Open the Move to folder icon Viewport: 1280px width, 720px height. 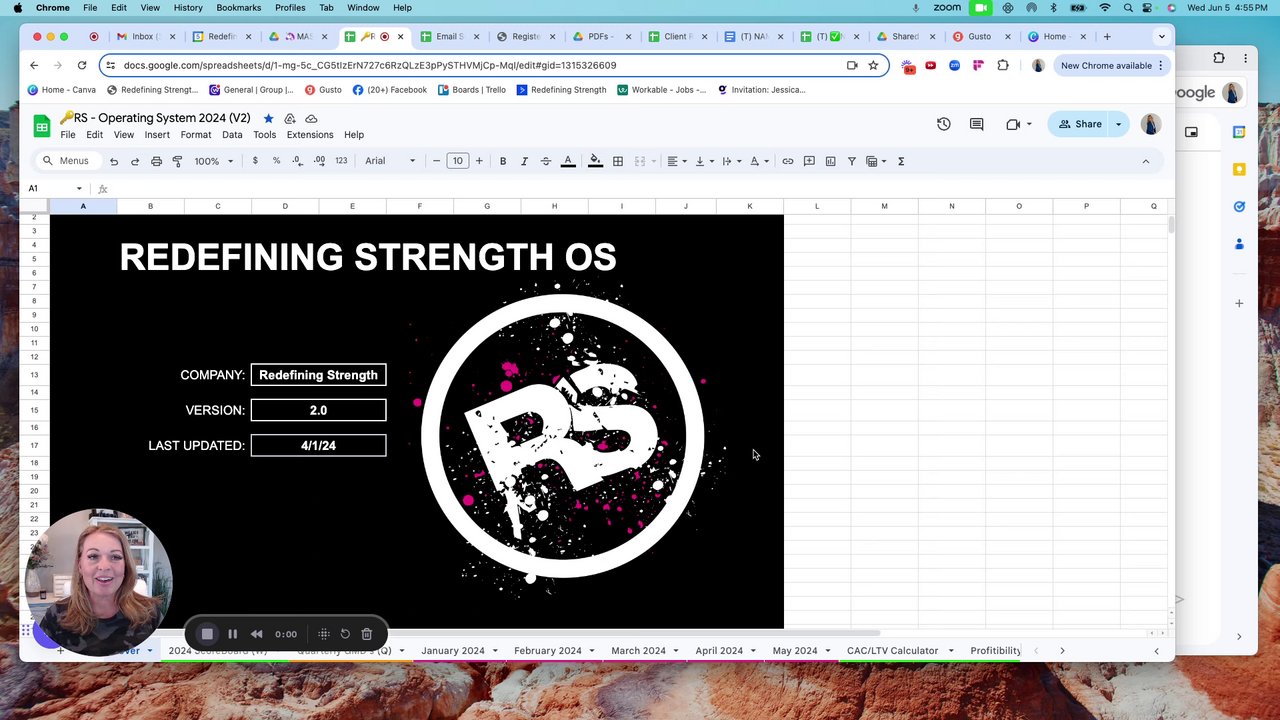pos(290,118)
